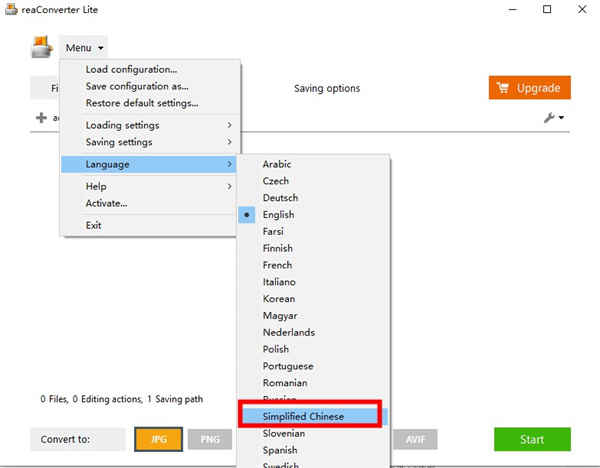
Task: Open the Language submenu item
Action: coord(148,164)
